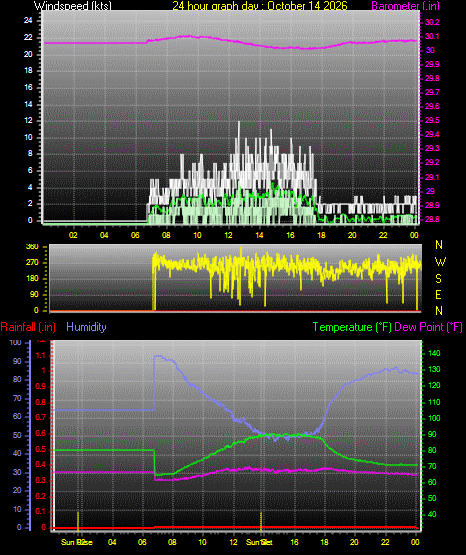Click the 360 value on the wind direction axis
The height and width of the screenshot is (555, 466).
click(32, 247)
